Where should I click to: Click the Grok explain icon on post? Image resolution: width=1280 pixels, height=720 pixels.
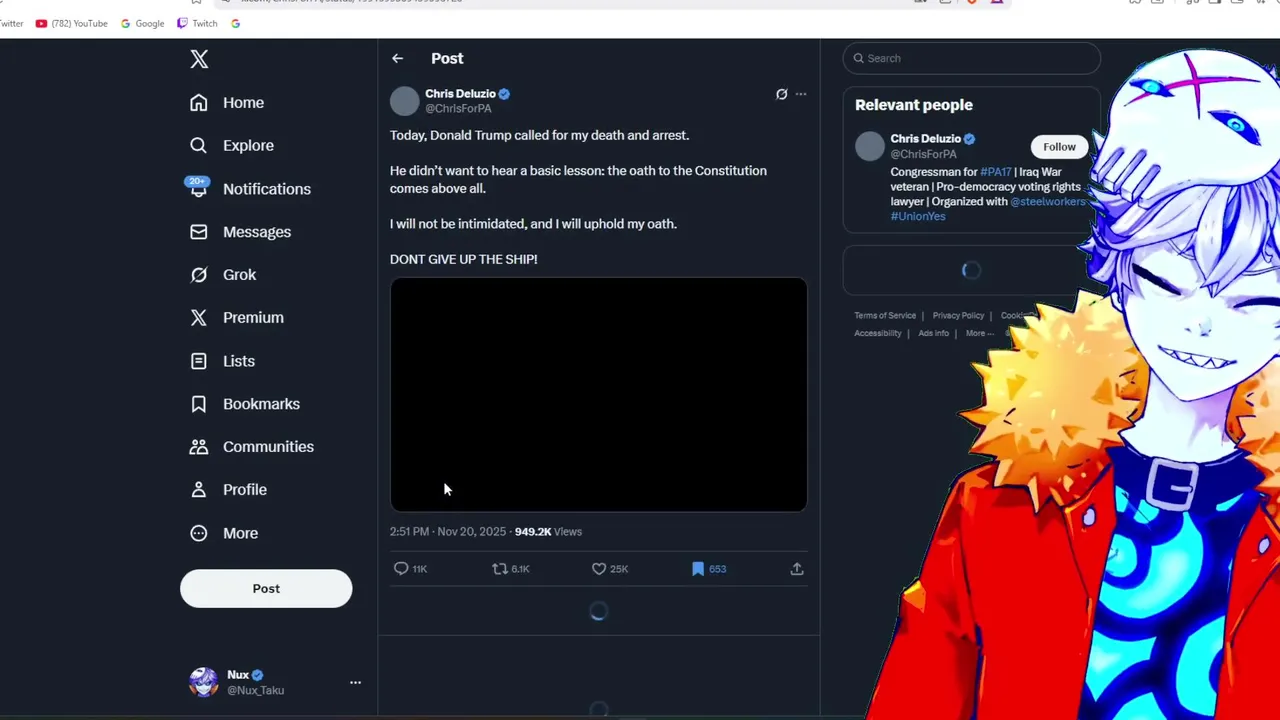tap(782, 94)
